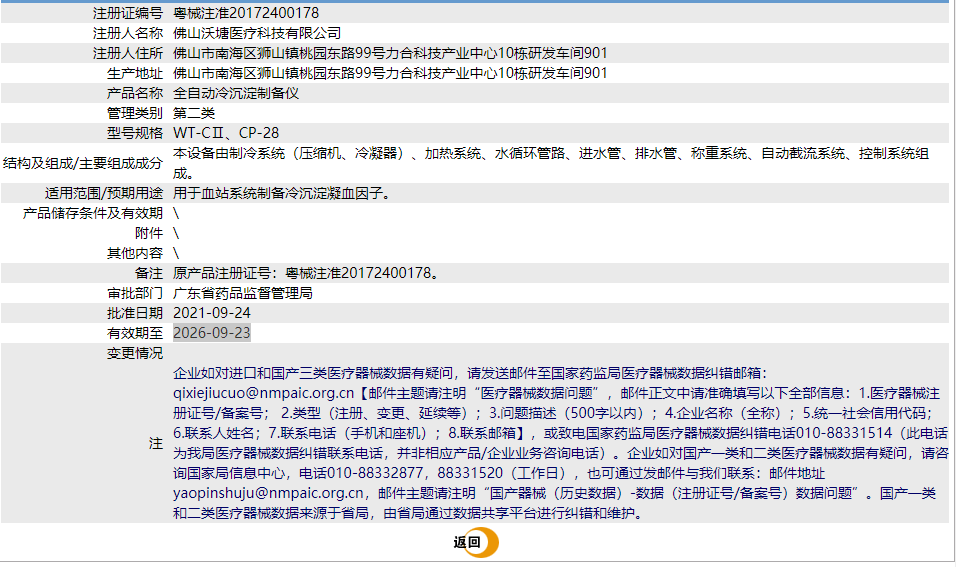Click the 适用范围/预期用途 label
Viewport: 956px width, 567px height.
click(104, 193)
